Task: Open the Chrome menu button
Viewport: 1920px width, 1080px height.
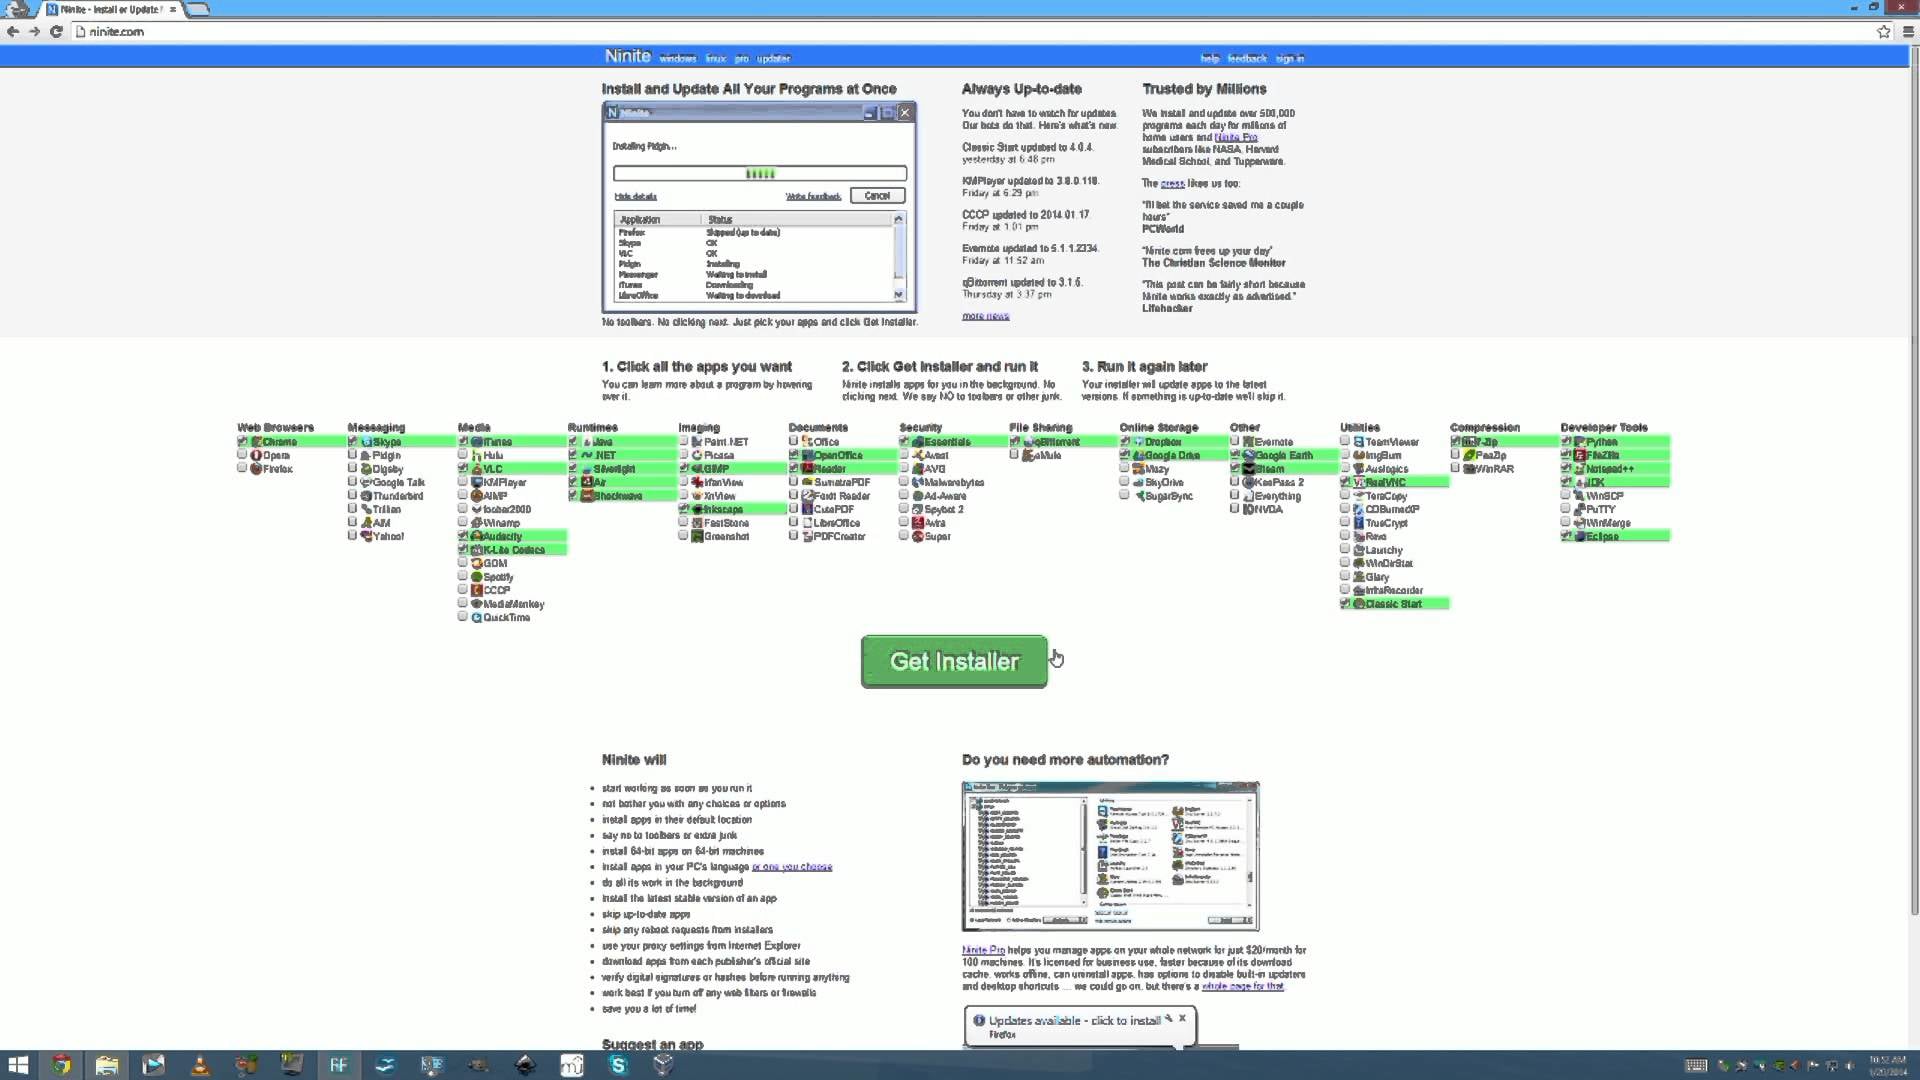Action: [1908, 32]
